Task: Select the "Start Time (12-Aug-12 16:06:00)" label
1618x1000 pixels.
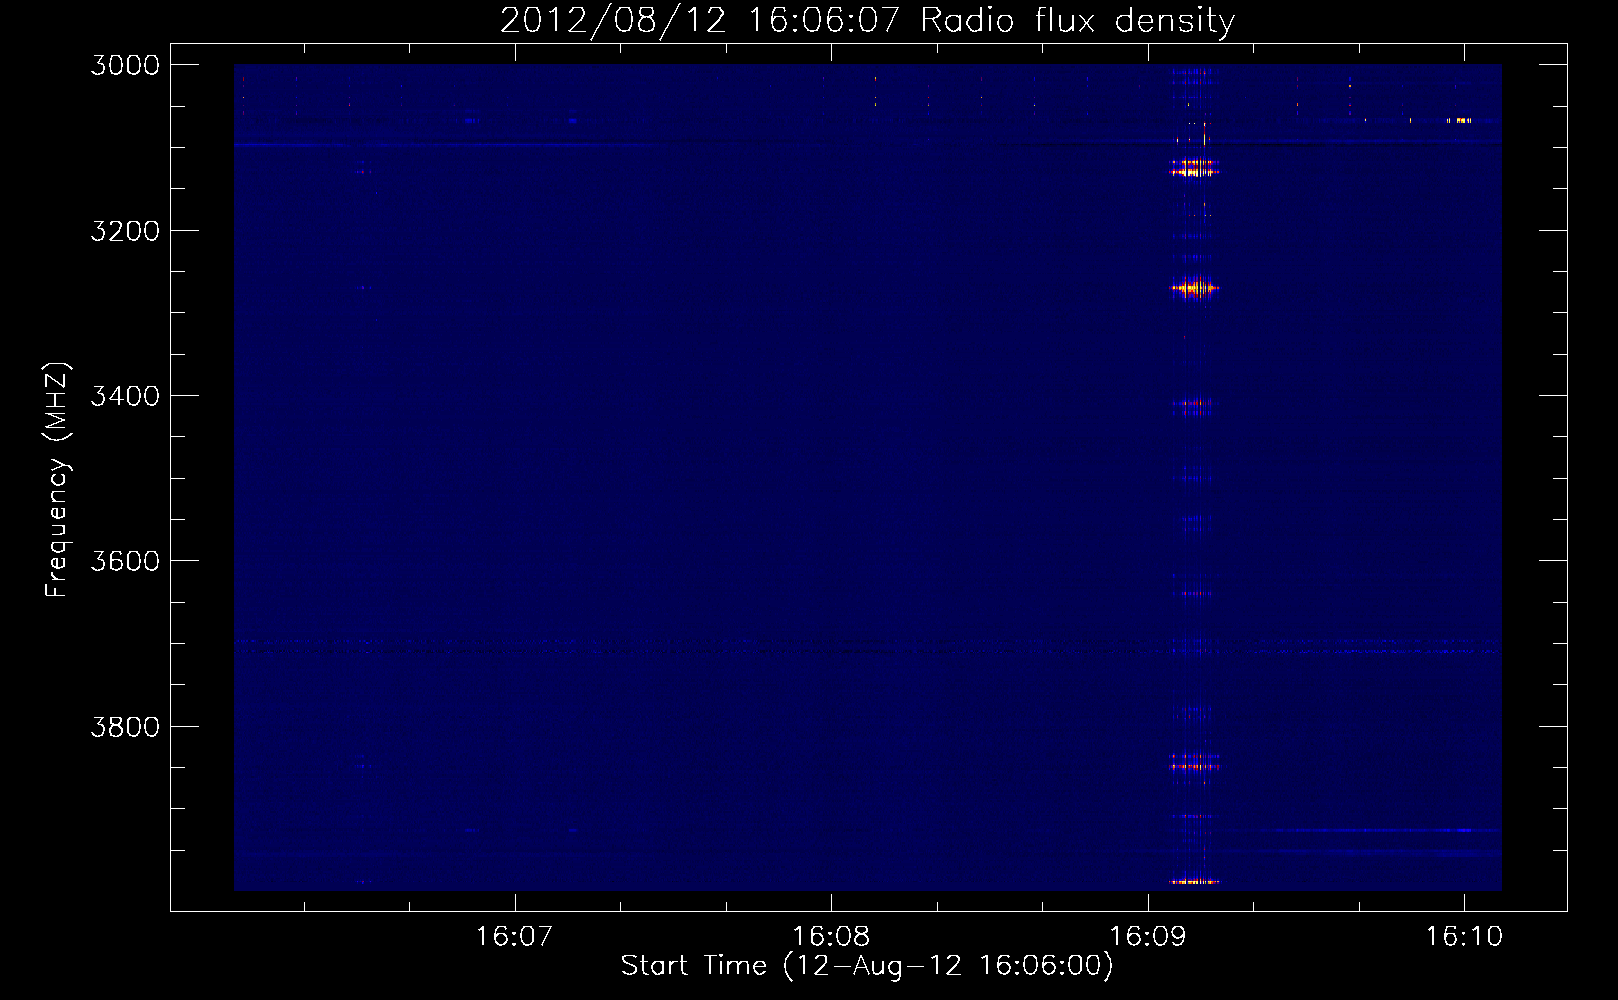Action: [x=867, y=965]
